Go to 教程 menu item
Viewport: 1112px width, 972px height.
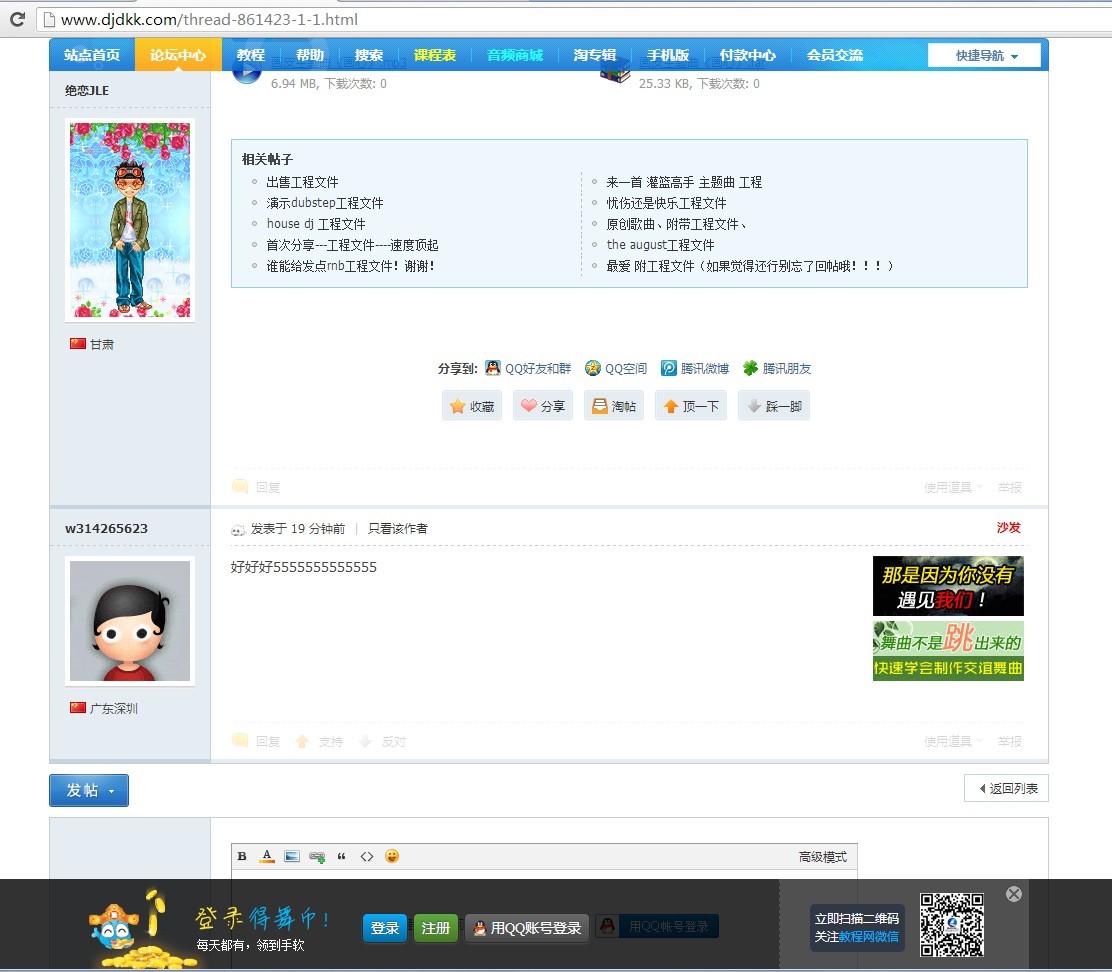(250, 55)
